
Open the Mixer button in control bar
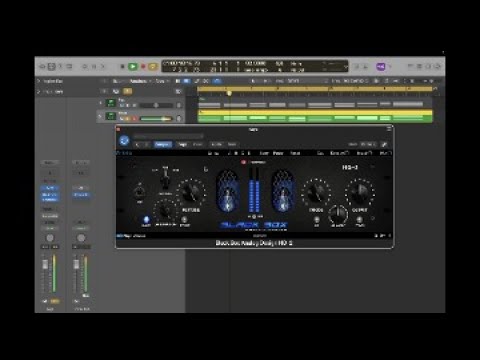[94, 67]
